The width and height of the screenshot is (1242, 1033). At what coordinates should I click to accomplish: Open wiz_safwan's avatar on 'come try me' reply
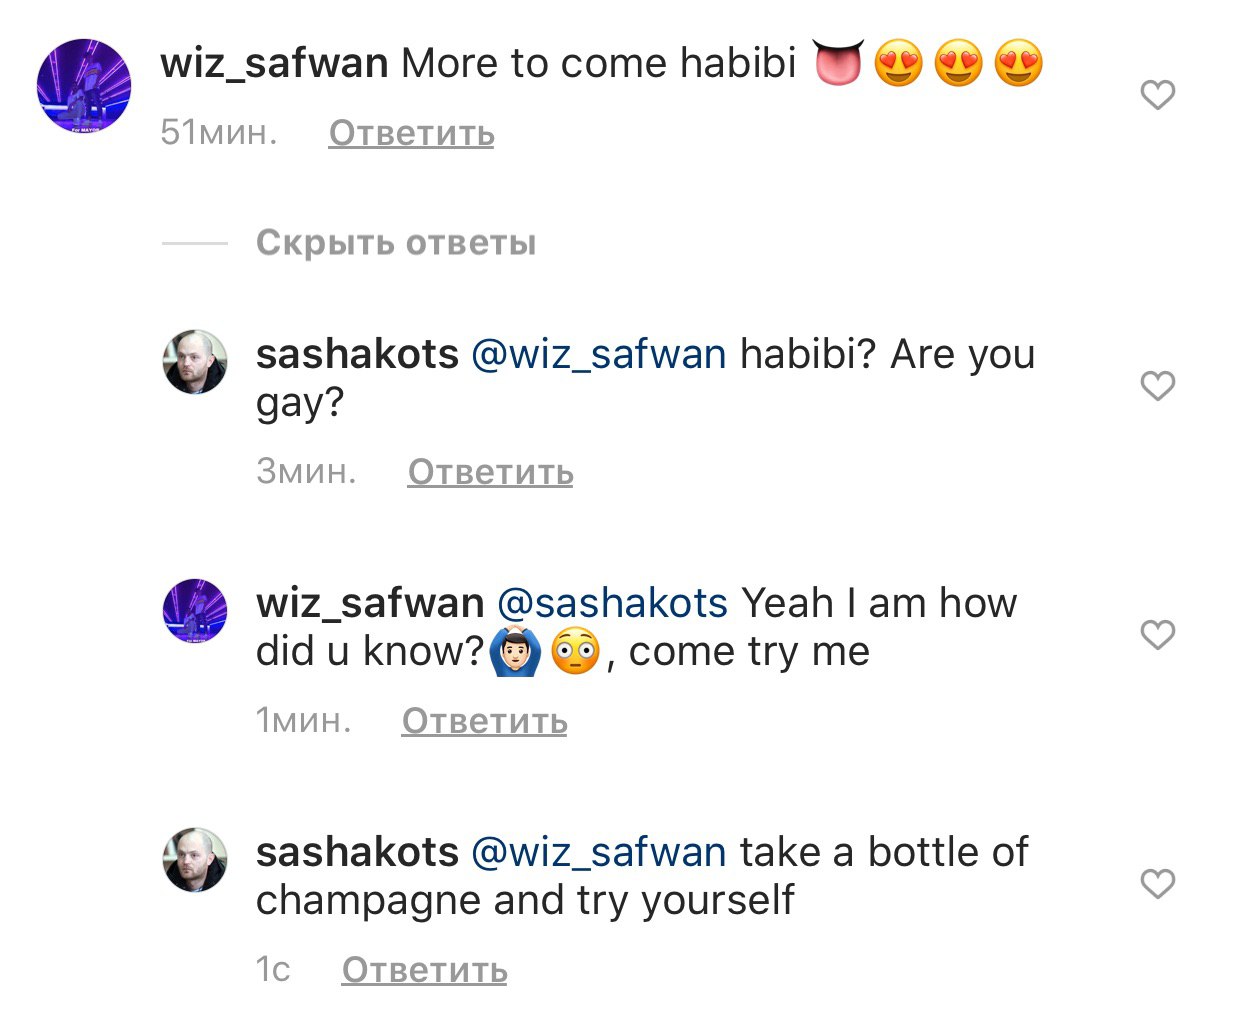195,611
